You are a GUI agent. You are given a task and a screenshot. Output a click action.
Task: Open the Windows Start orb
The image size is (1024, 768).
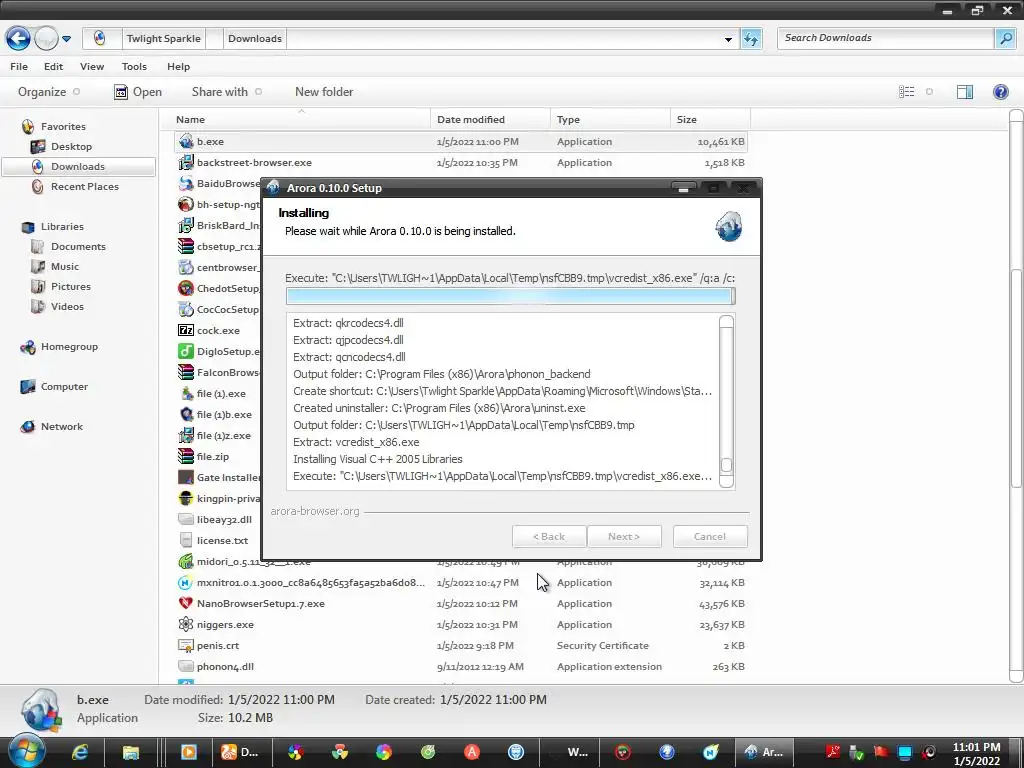pyautogui.click(x=26, y=751)
